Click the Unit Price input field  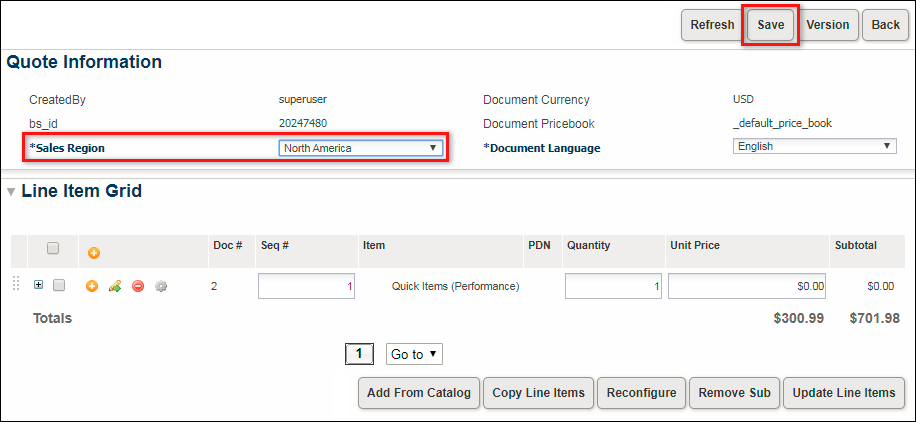[747, 286]
